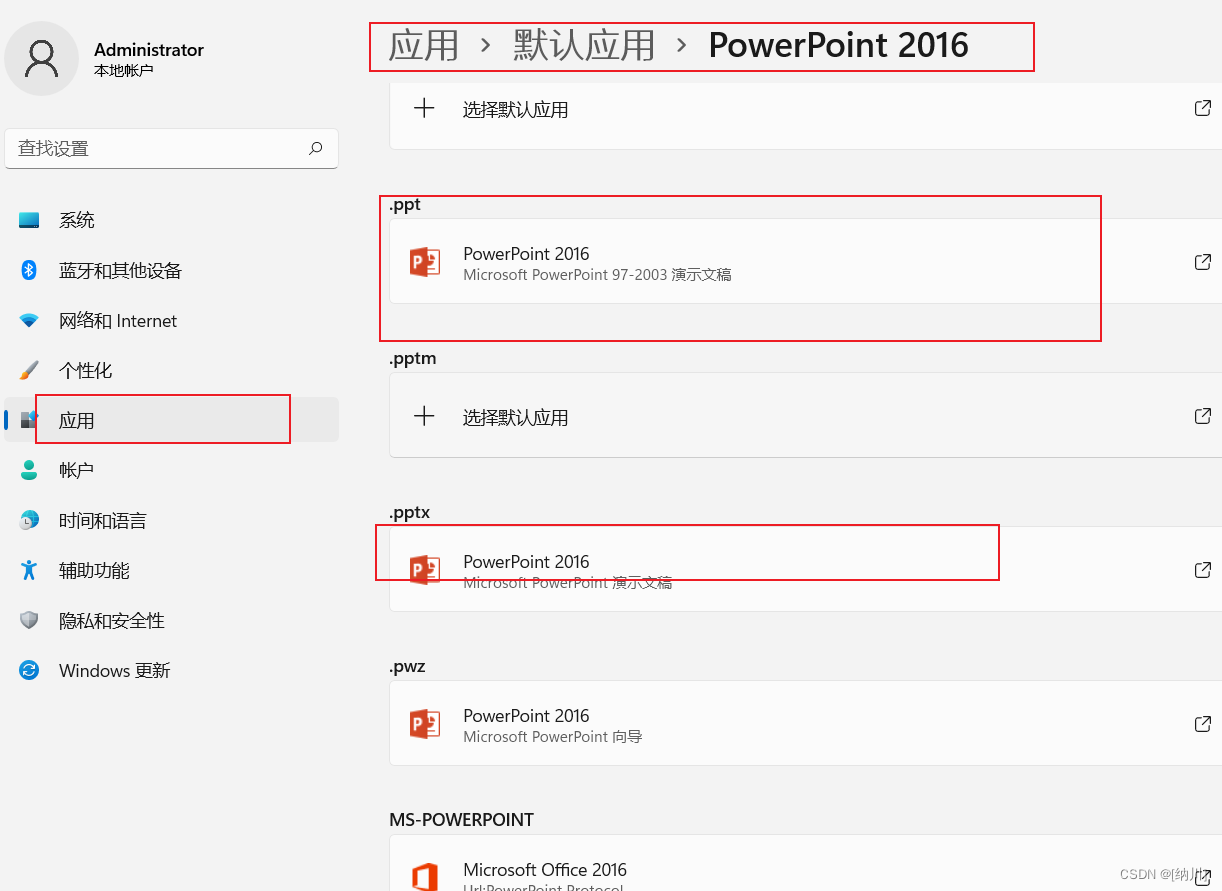Screen dimensions: 1222x891
Task: Click PowerPoint icon in .pptx row
Action: pos(425,570)
